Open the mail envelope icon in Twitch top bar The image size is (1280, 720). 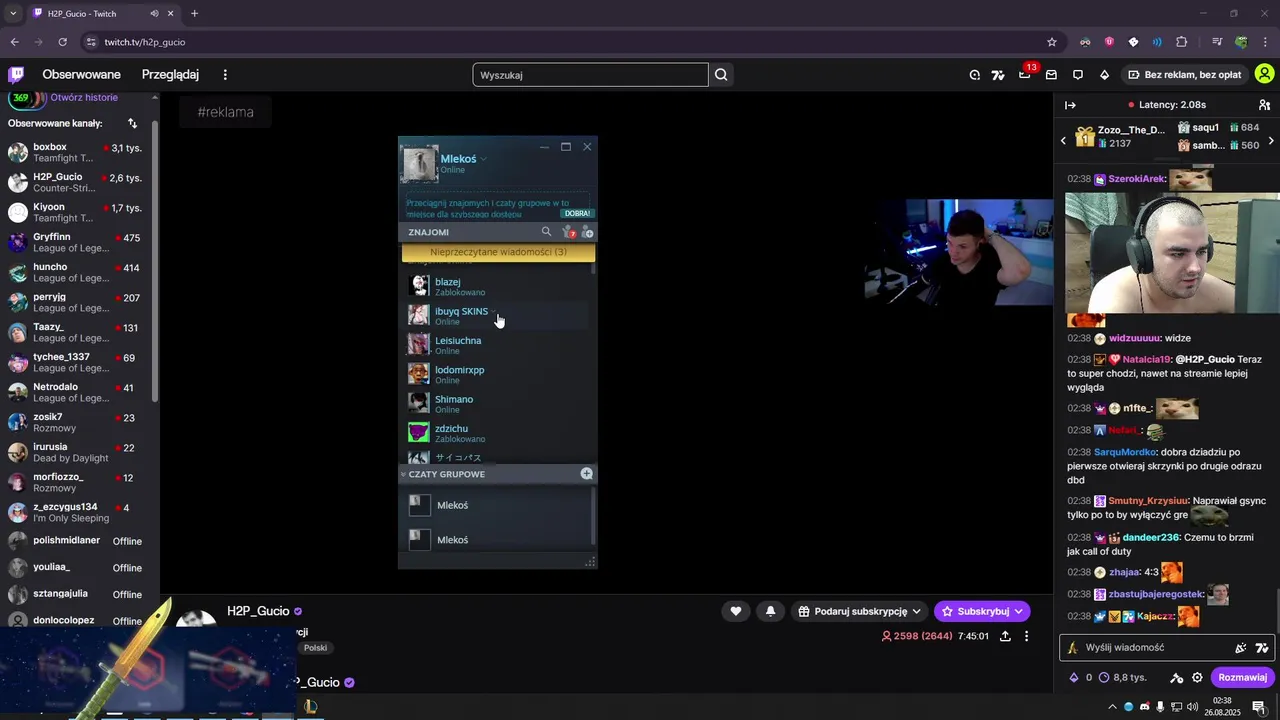[1051, 75]
